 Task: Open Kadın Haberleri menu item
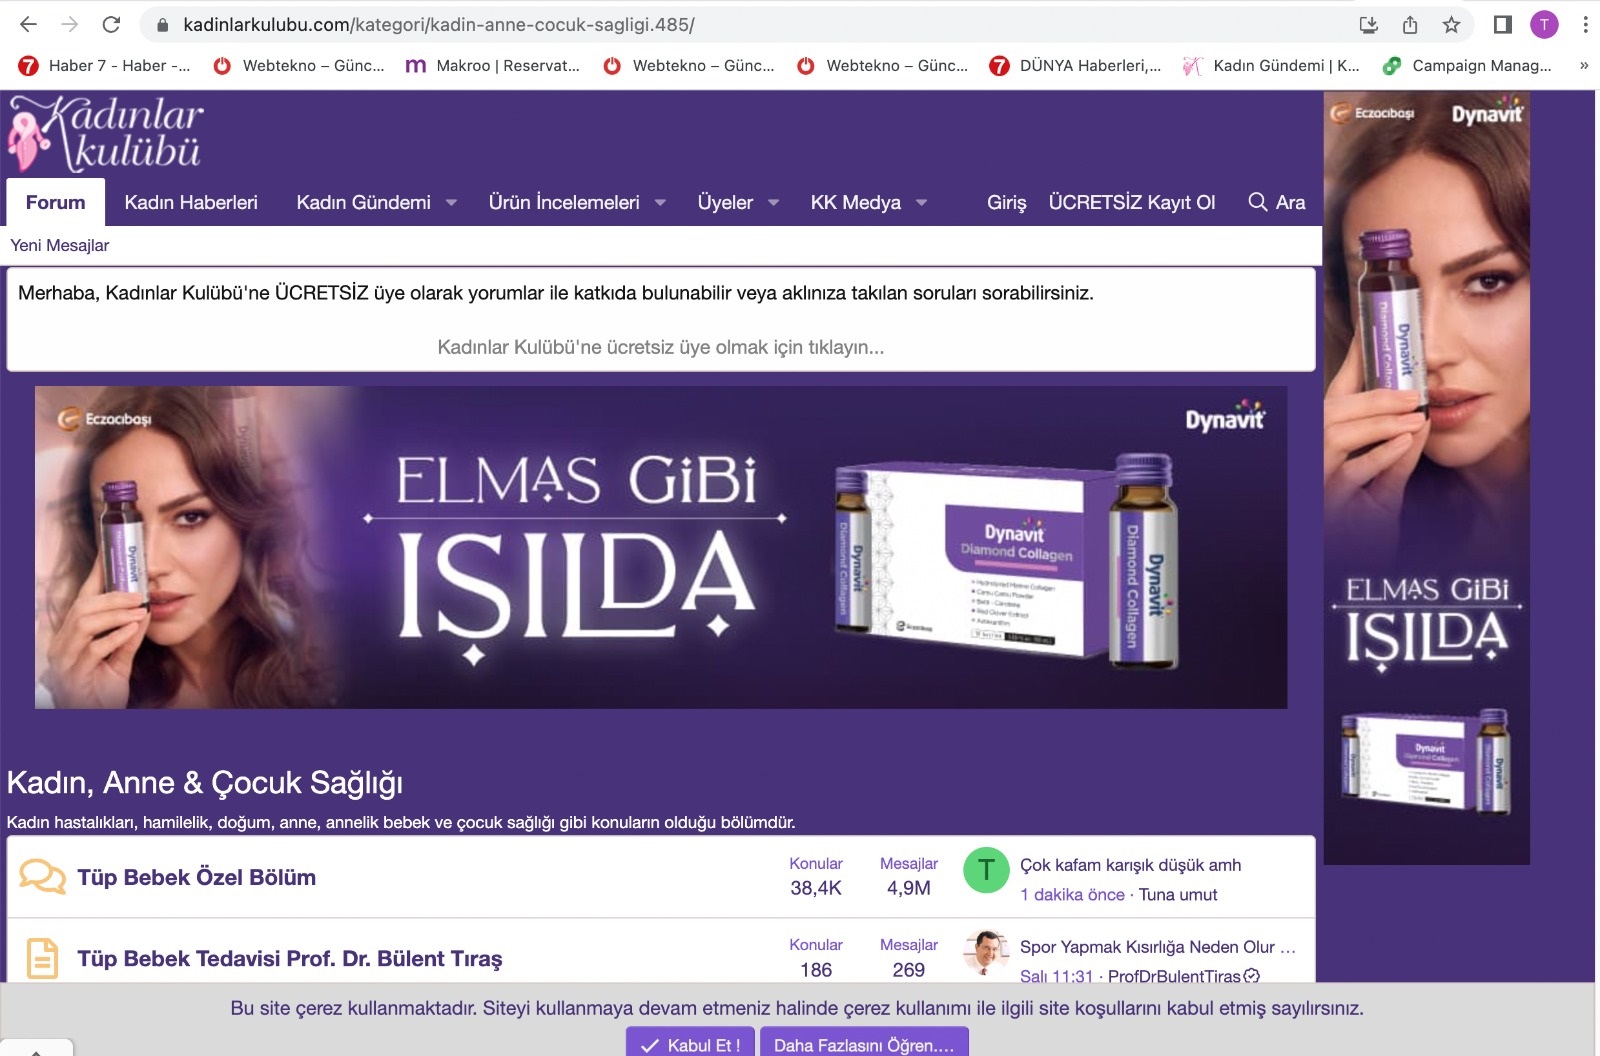pos(191,202)
